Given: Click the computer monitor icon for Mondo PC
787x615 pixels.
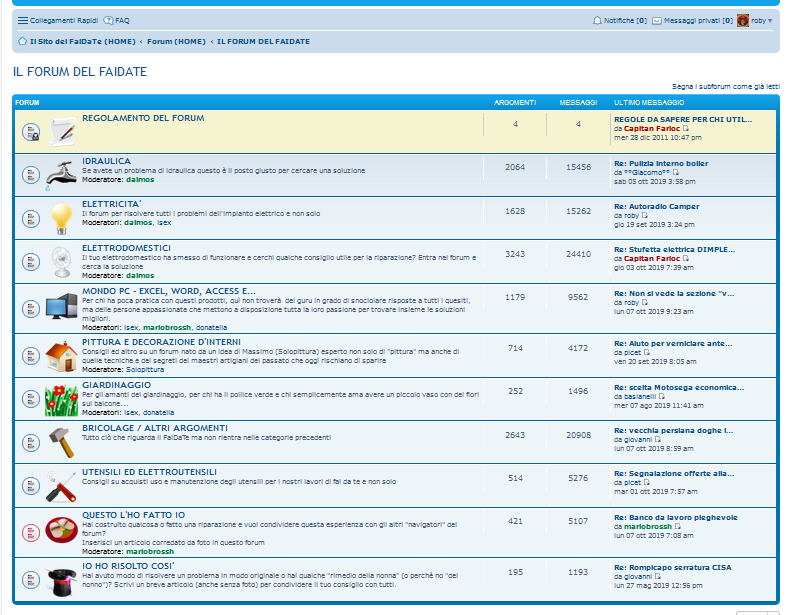Looking at the screenshot, I should [x=62, y=307].
